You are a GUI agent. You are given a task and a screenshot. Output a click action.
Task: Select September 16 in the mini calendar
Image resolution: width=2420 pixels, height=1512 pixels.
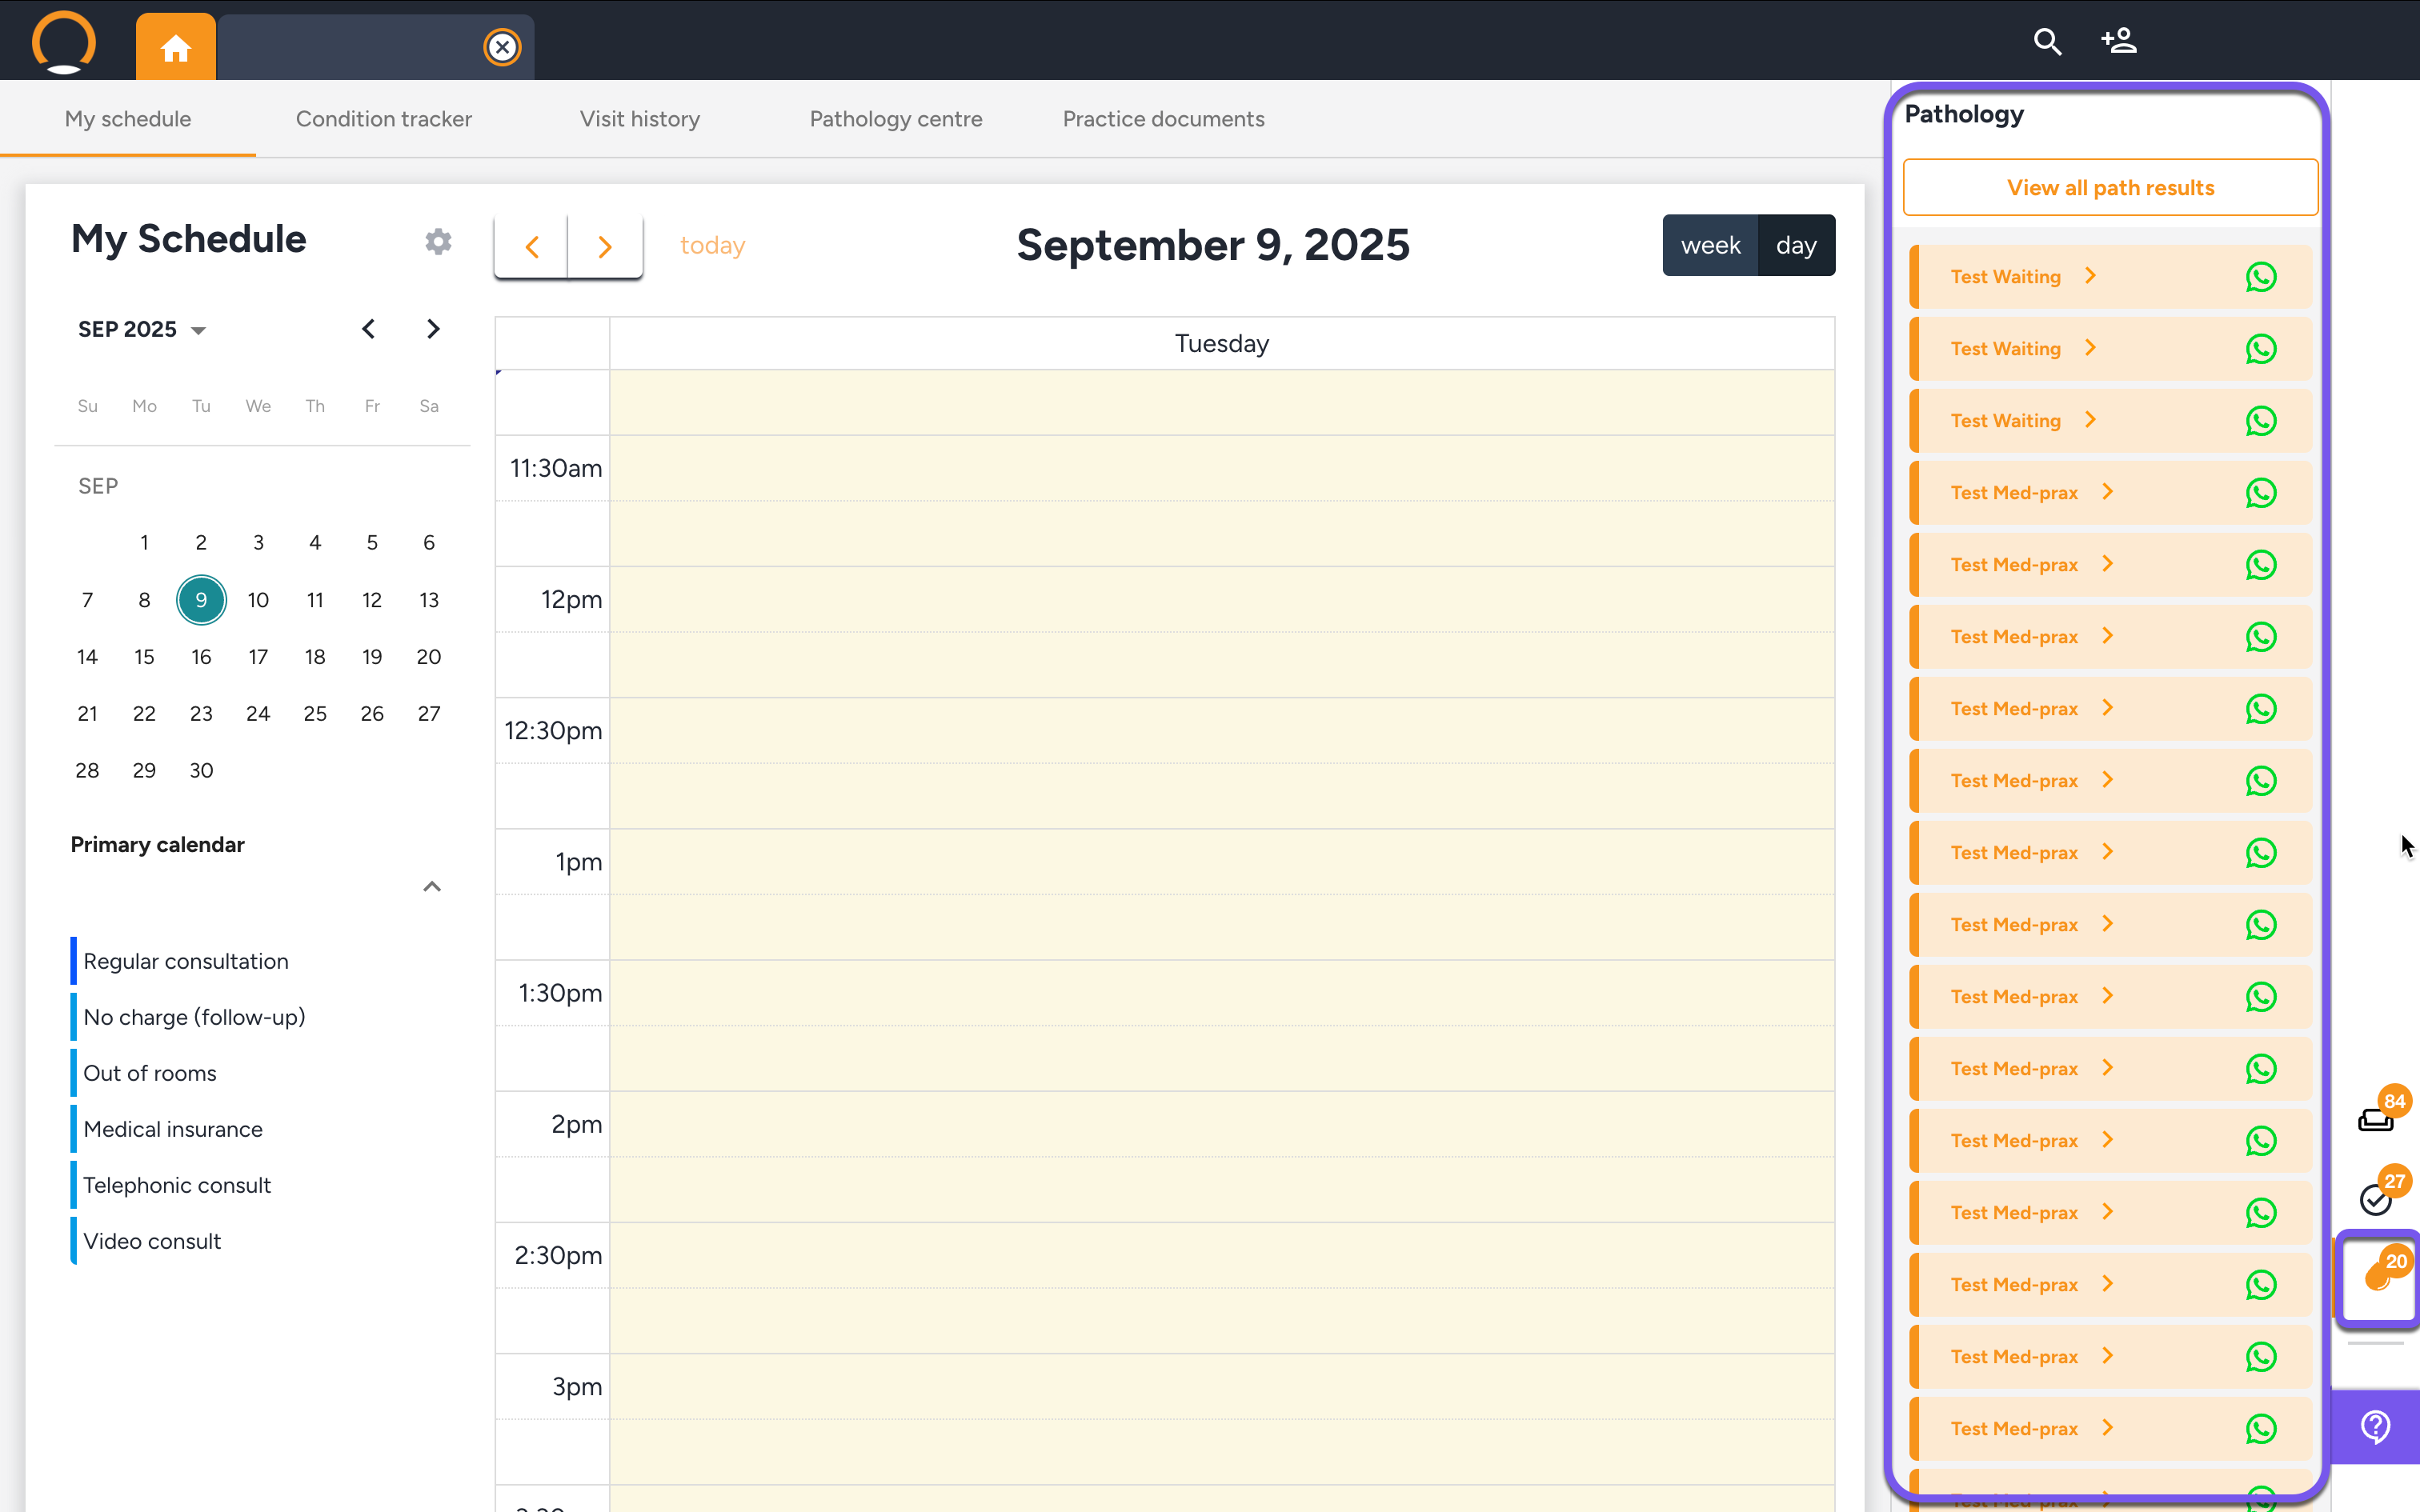pos(201,657)
